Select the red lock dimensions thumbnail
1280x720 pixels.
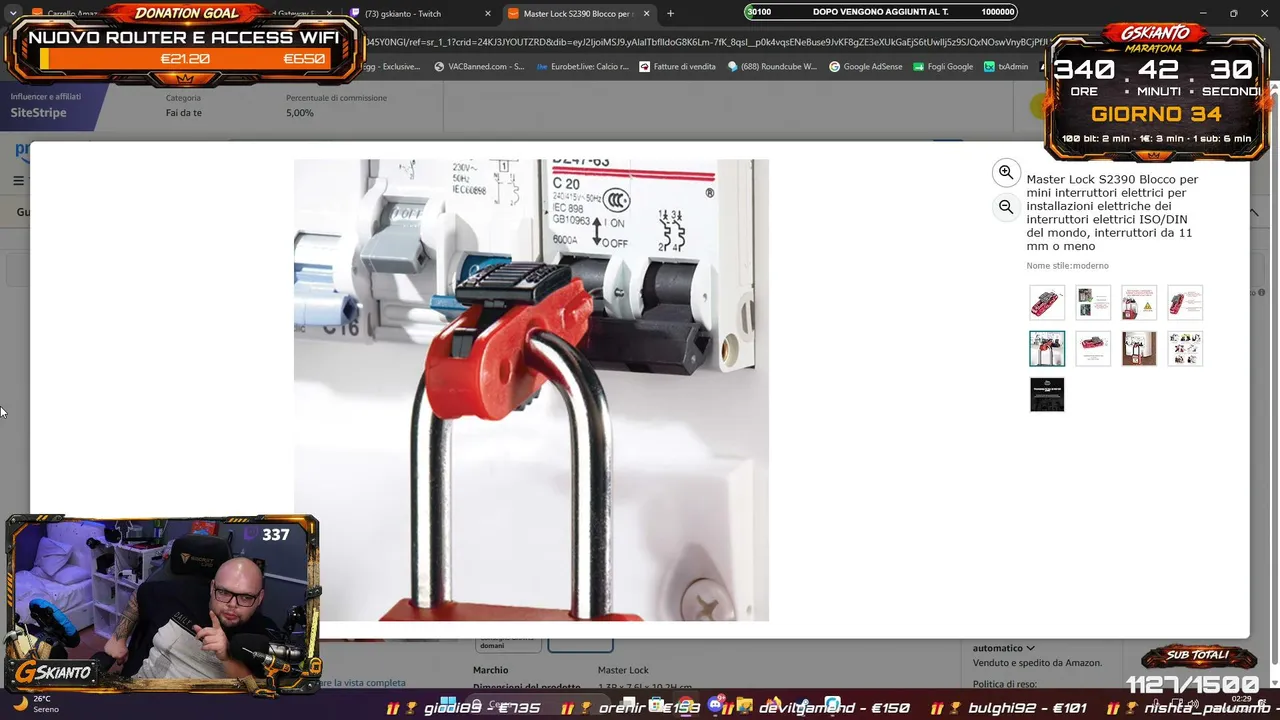coord(1093,348)
